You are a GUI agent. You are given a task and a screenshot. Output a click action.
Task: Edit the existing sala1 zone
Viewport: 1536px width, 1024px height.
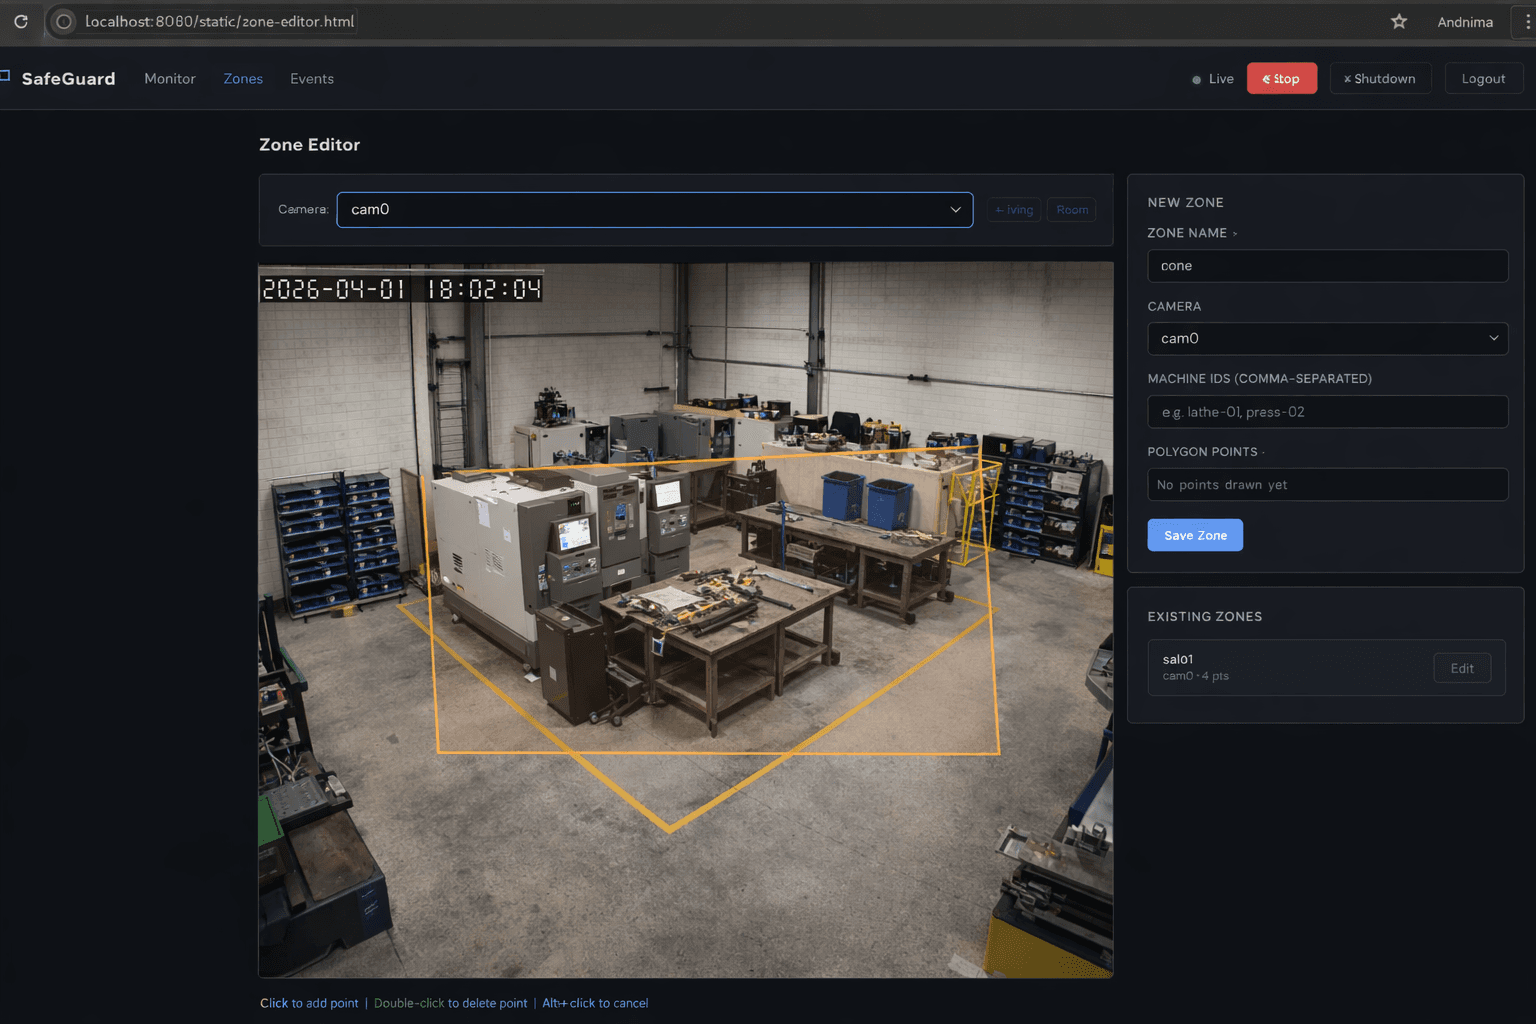[1462, 668]
